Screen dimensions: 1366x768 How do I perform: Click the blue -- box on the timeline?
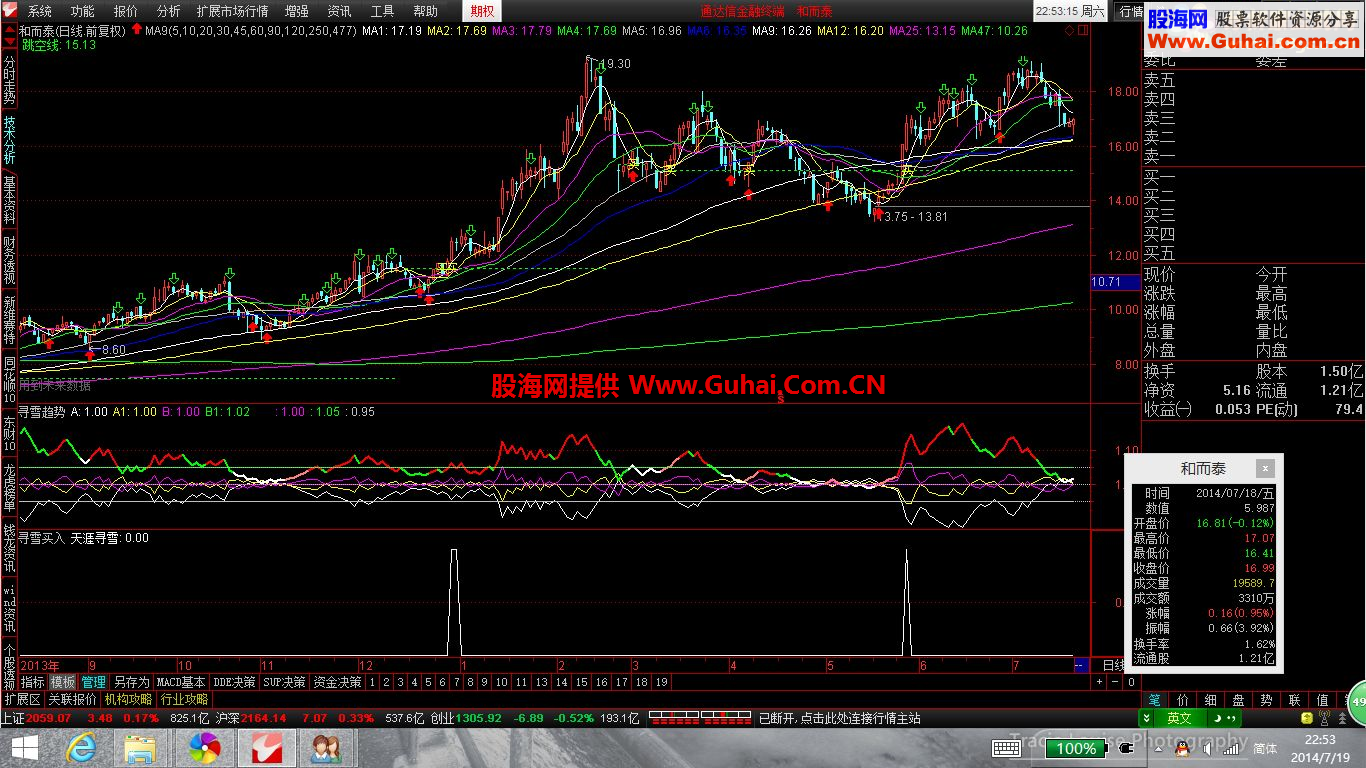click(x=1081, y=665)
